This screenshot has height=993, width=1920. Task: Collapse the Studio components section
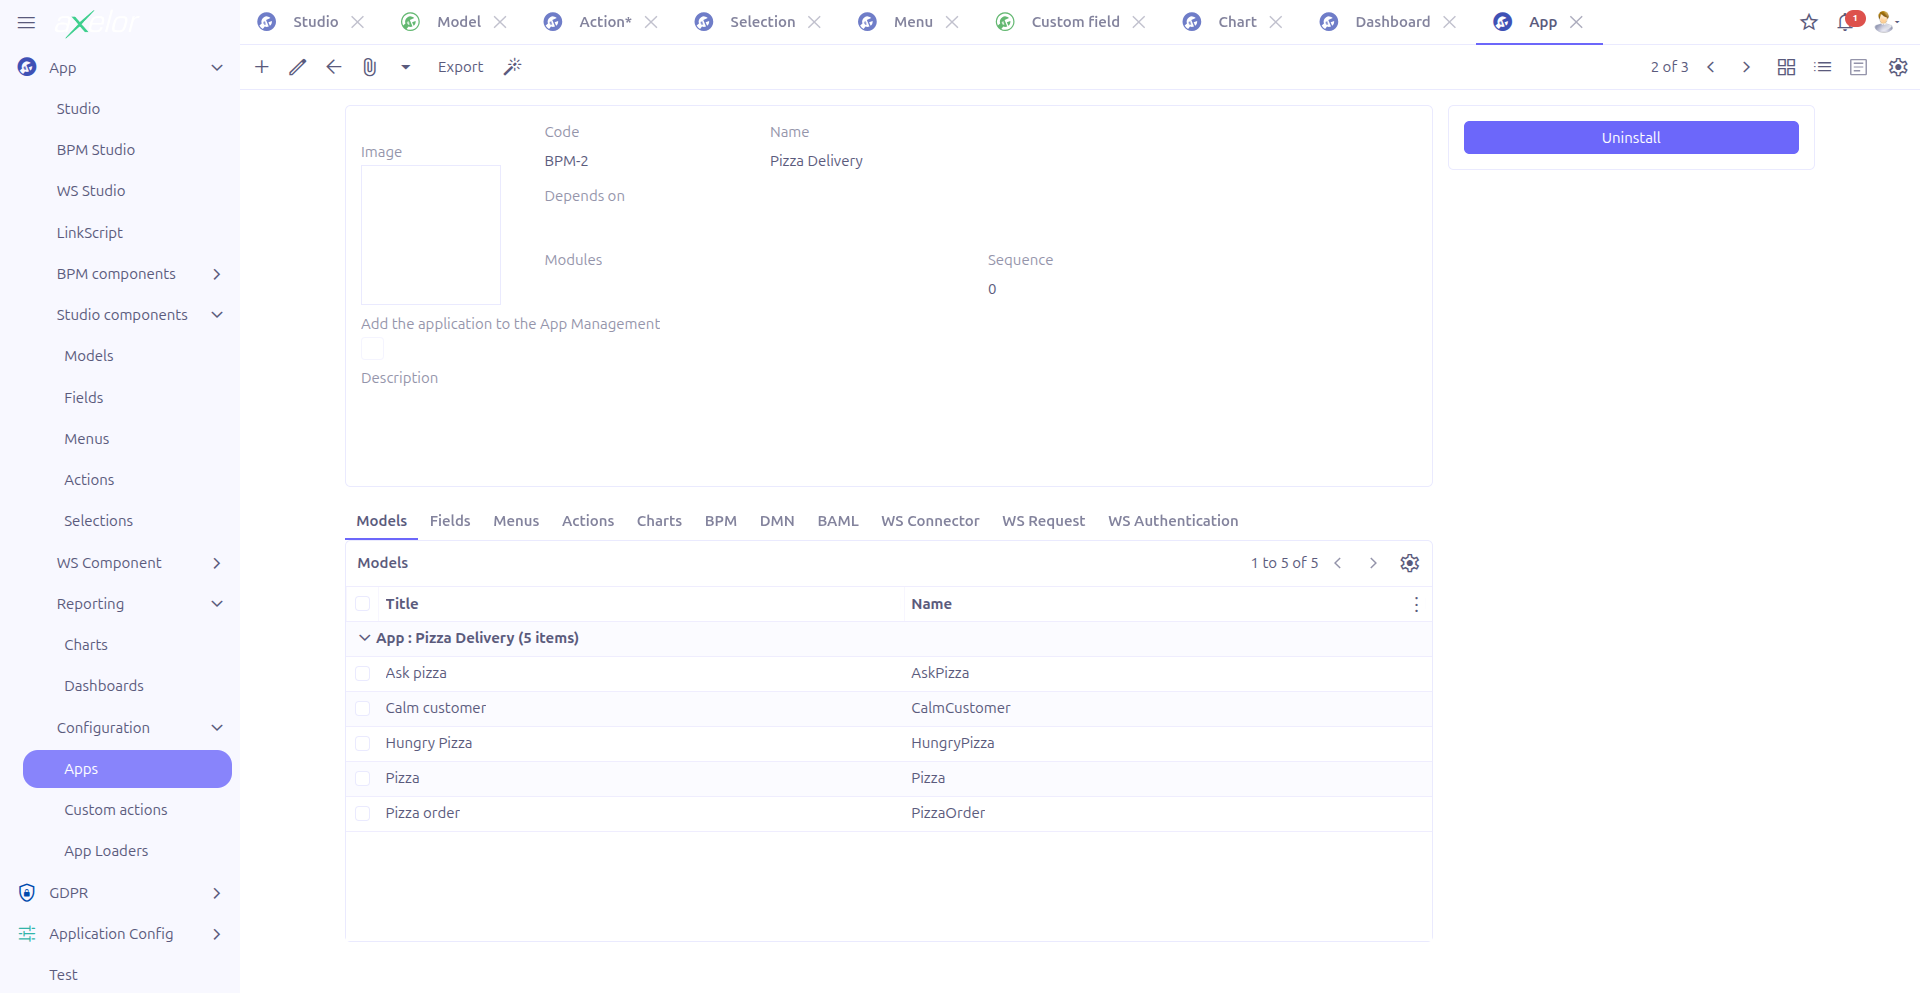[x=217, y=314]
